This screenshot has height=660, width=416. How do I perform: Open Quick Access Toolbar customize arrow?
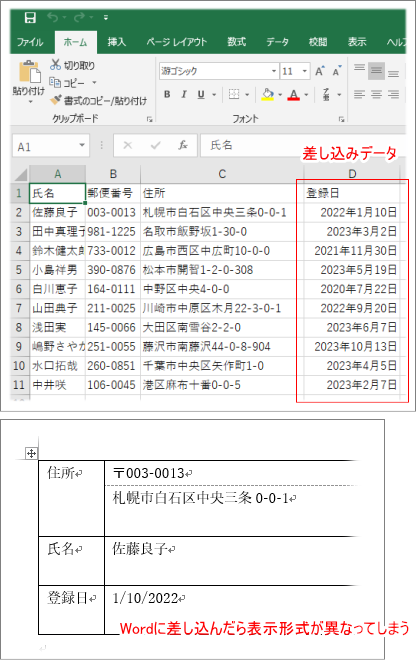[106, 18]
